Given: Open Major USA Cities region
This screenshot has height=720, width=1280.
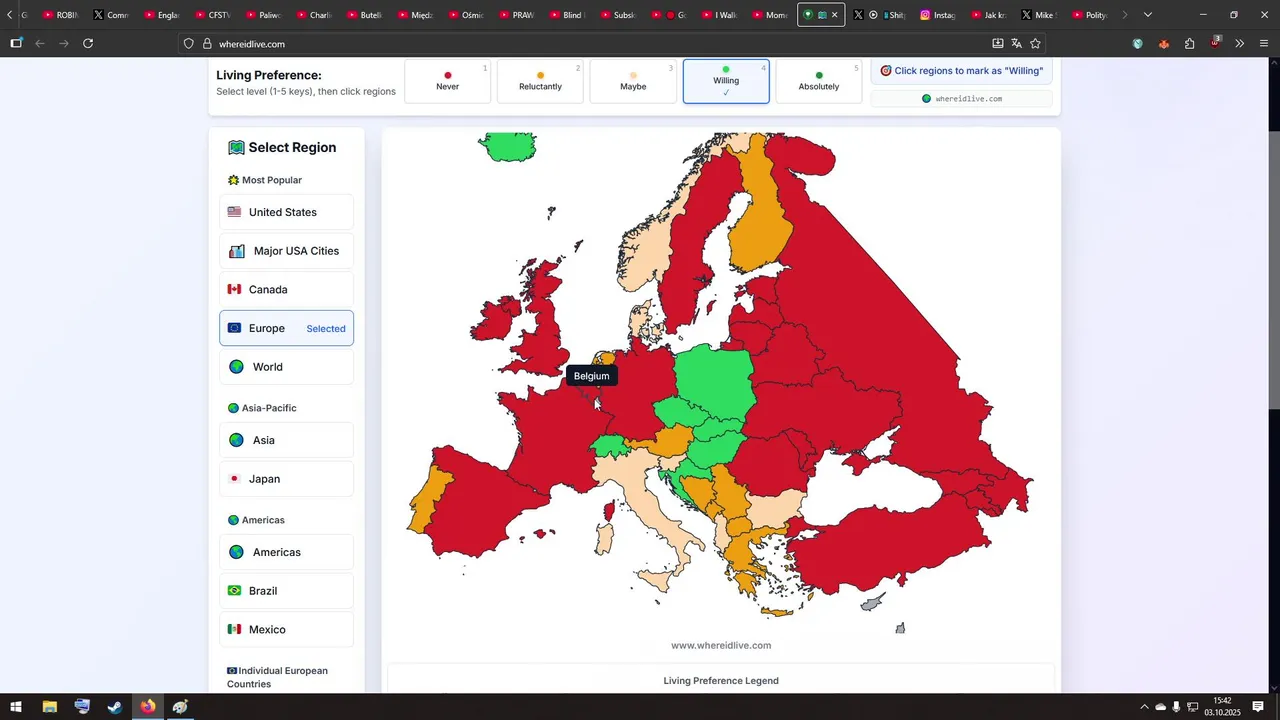Looking at the screenshot, I should [286, 251].
